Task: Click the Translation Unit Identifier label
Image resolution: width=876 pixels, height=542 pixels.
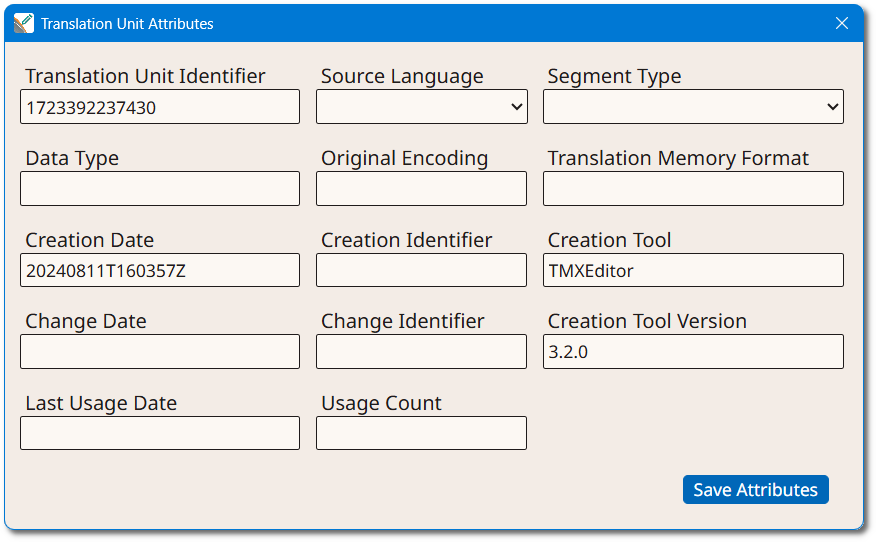Action: tap(145, 76)
